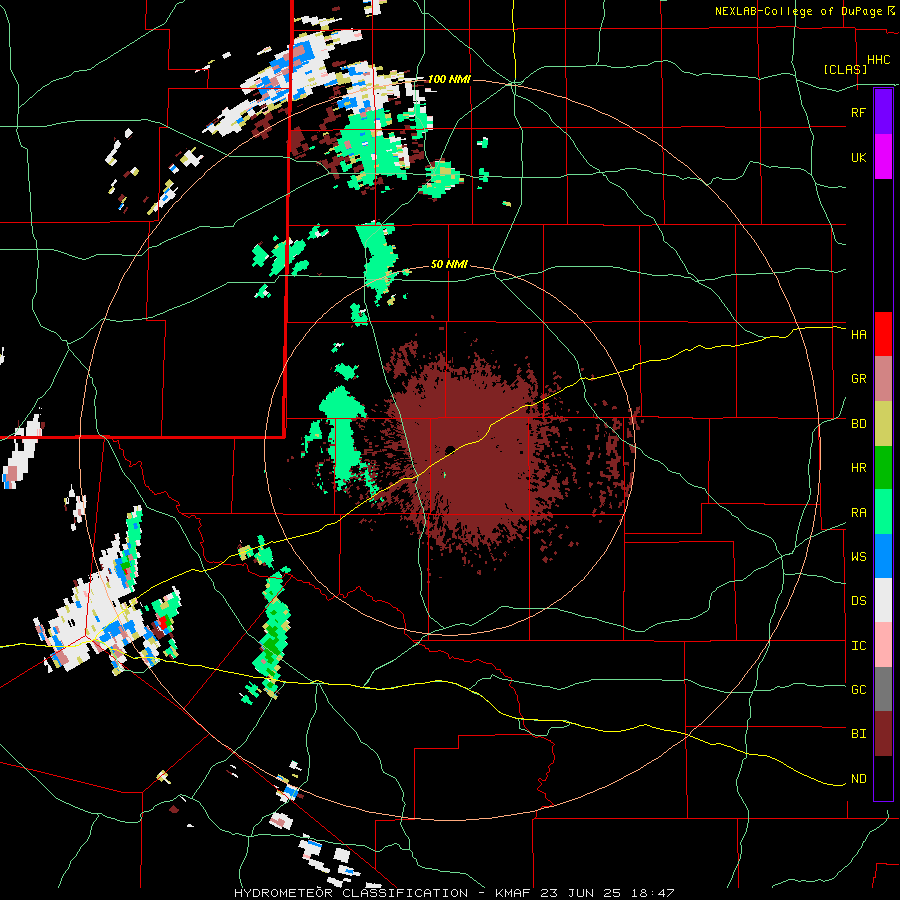This screenshot has width=900, height=900.
Task: Click the white DS dry snow swatch
Action: coord(883,600)
